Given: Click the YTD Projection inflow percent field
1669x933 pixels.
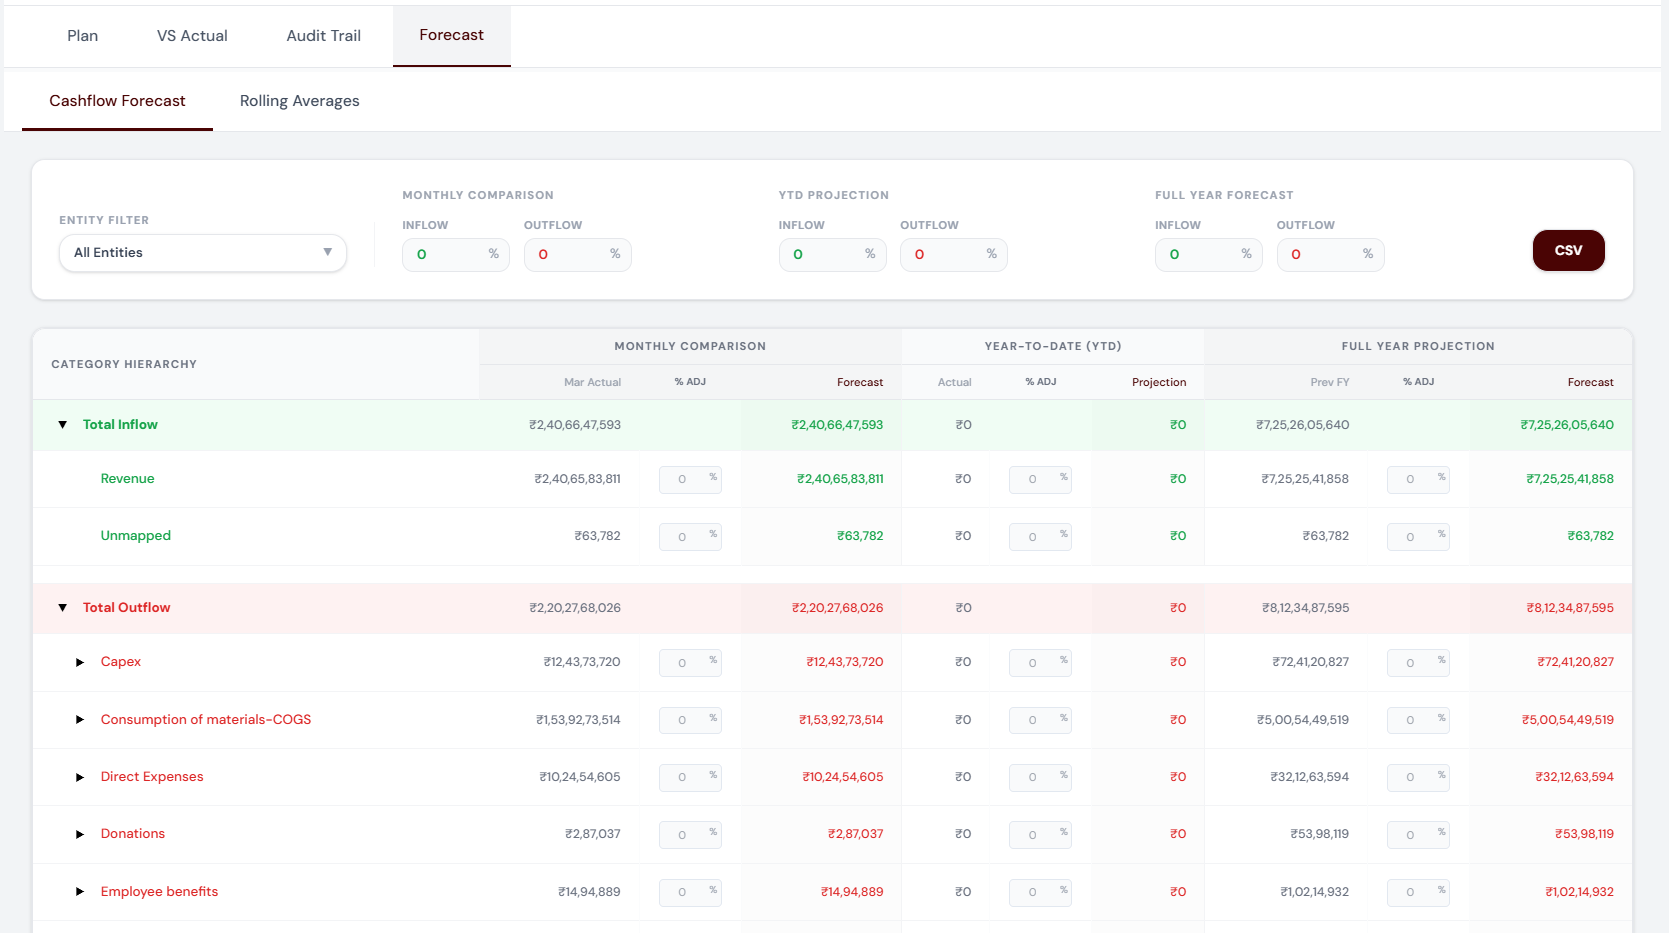Looking at the screenshot, I should [x=825, y=255].
